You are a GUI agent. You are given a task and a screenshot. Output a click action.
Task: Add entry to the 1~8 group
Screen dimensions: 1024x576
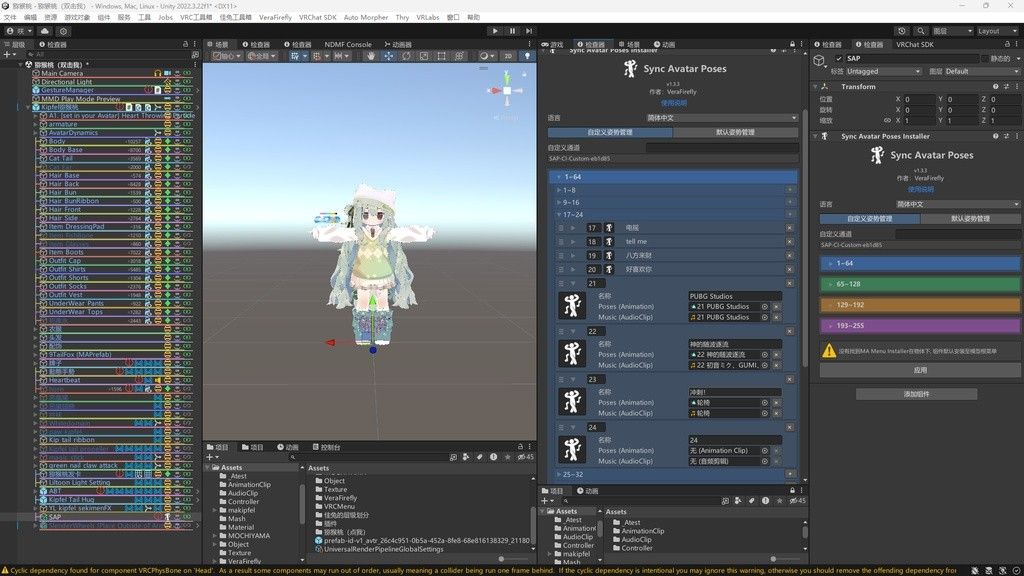(x=790, y=190)
